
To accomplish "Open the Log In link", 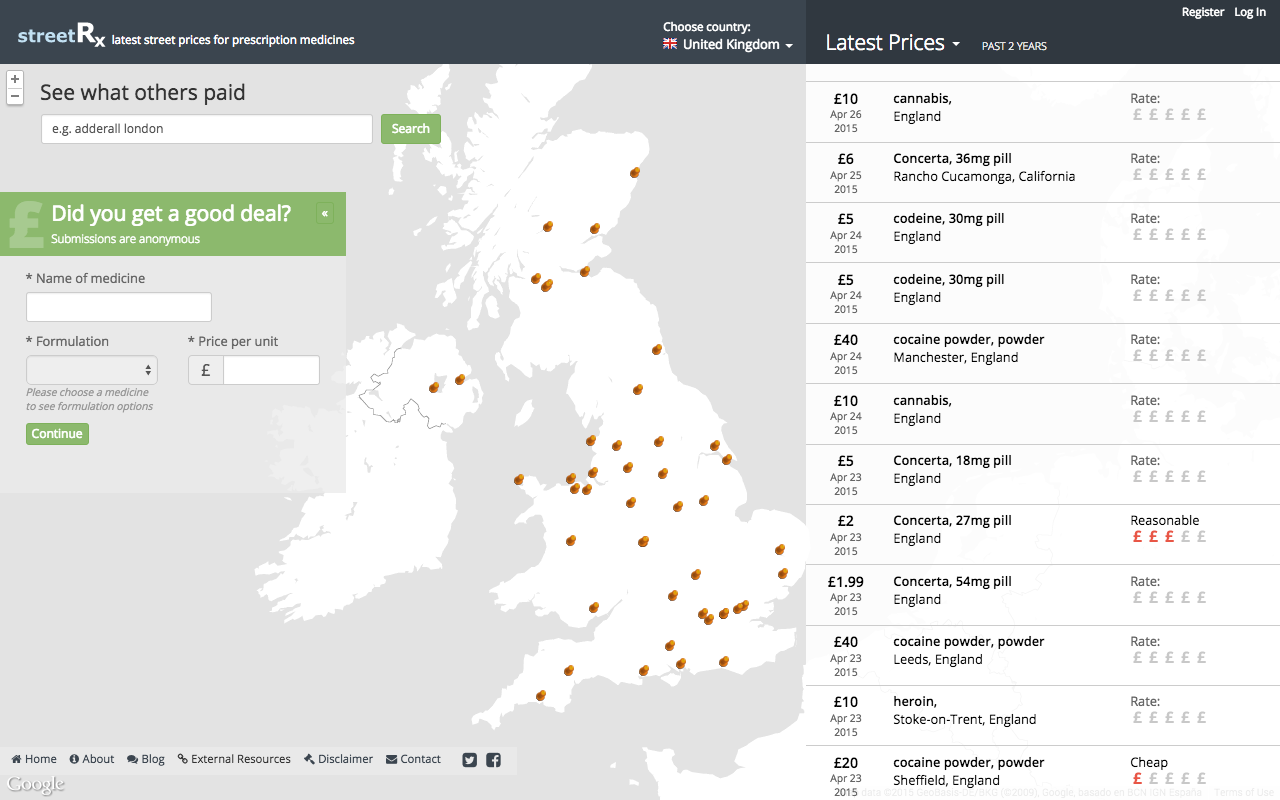I will click(1250, 12).
